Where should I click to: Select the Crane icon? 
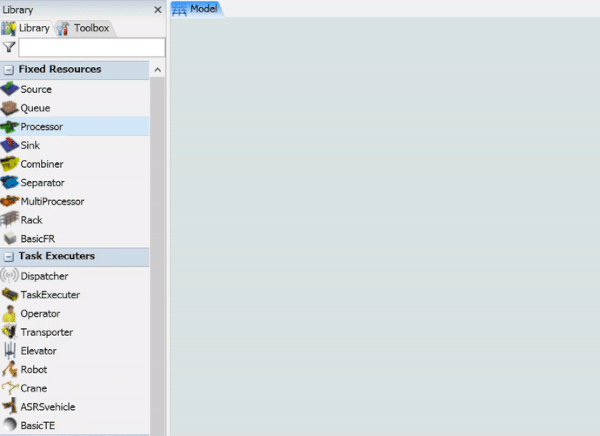(x=10, y=388)
